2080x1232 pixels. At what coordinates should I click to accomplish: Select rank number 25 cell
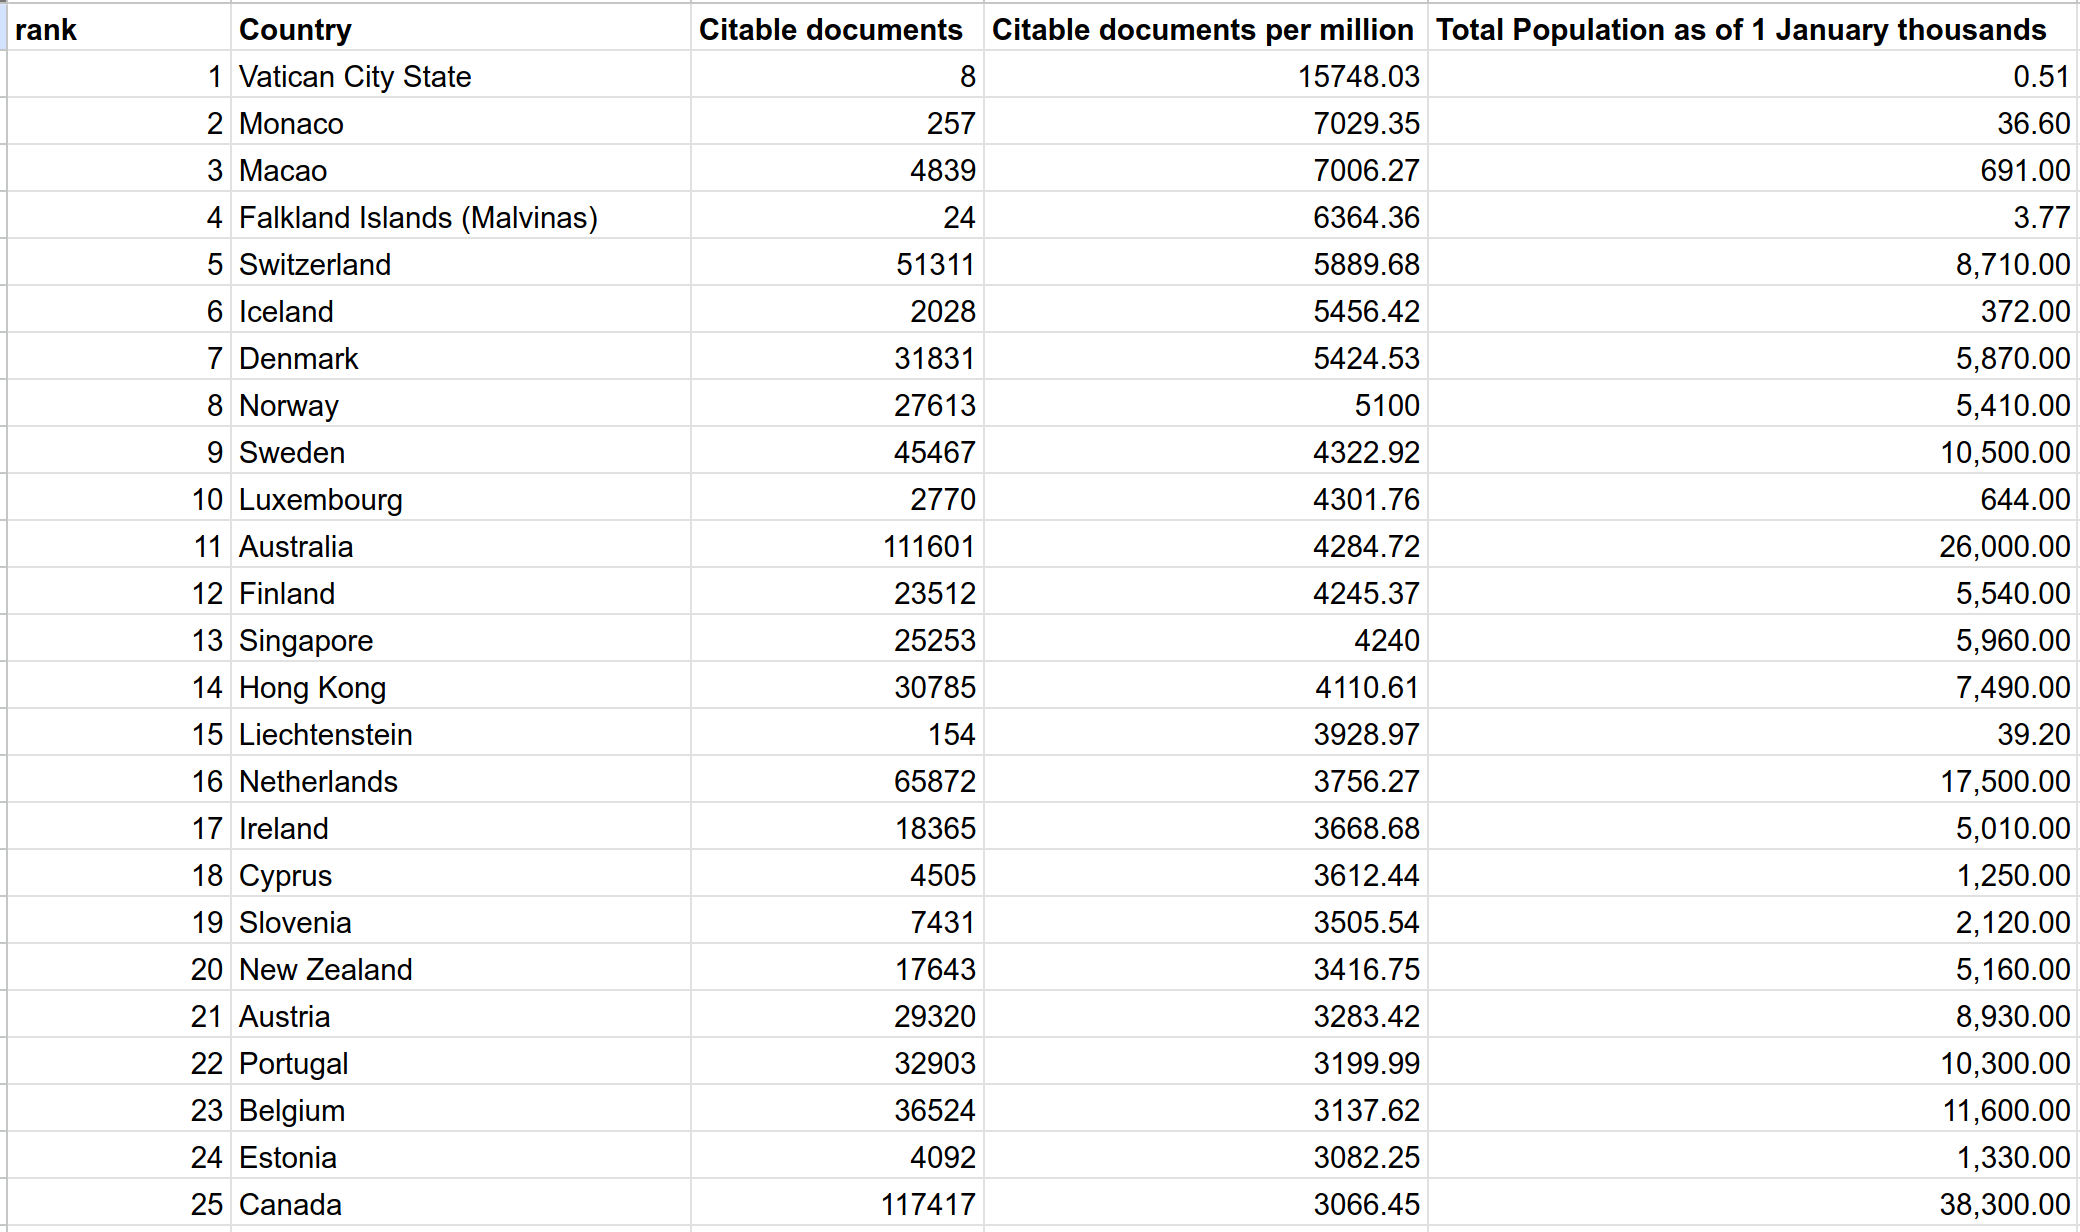point(119,1203)
